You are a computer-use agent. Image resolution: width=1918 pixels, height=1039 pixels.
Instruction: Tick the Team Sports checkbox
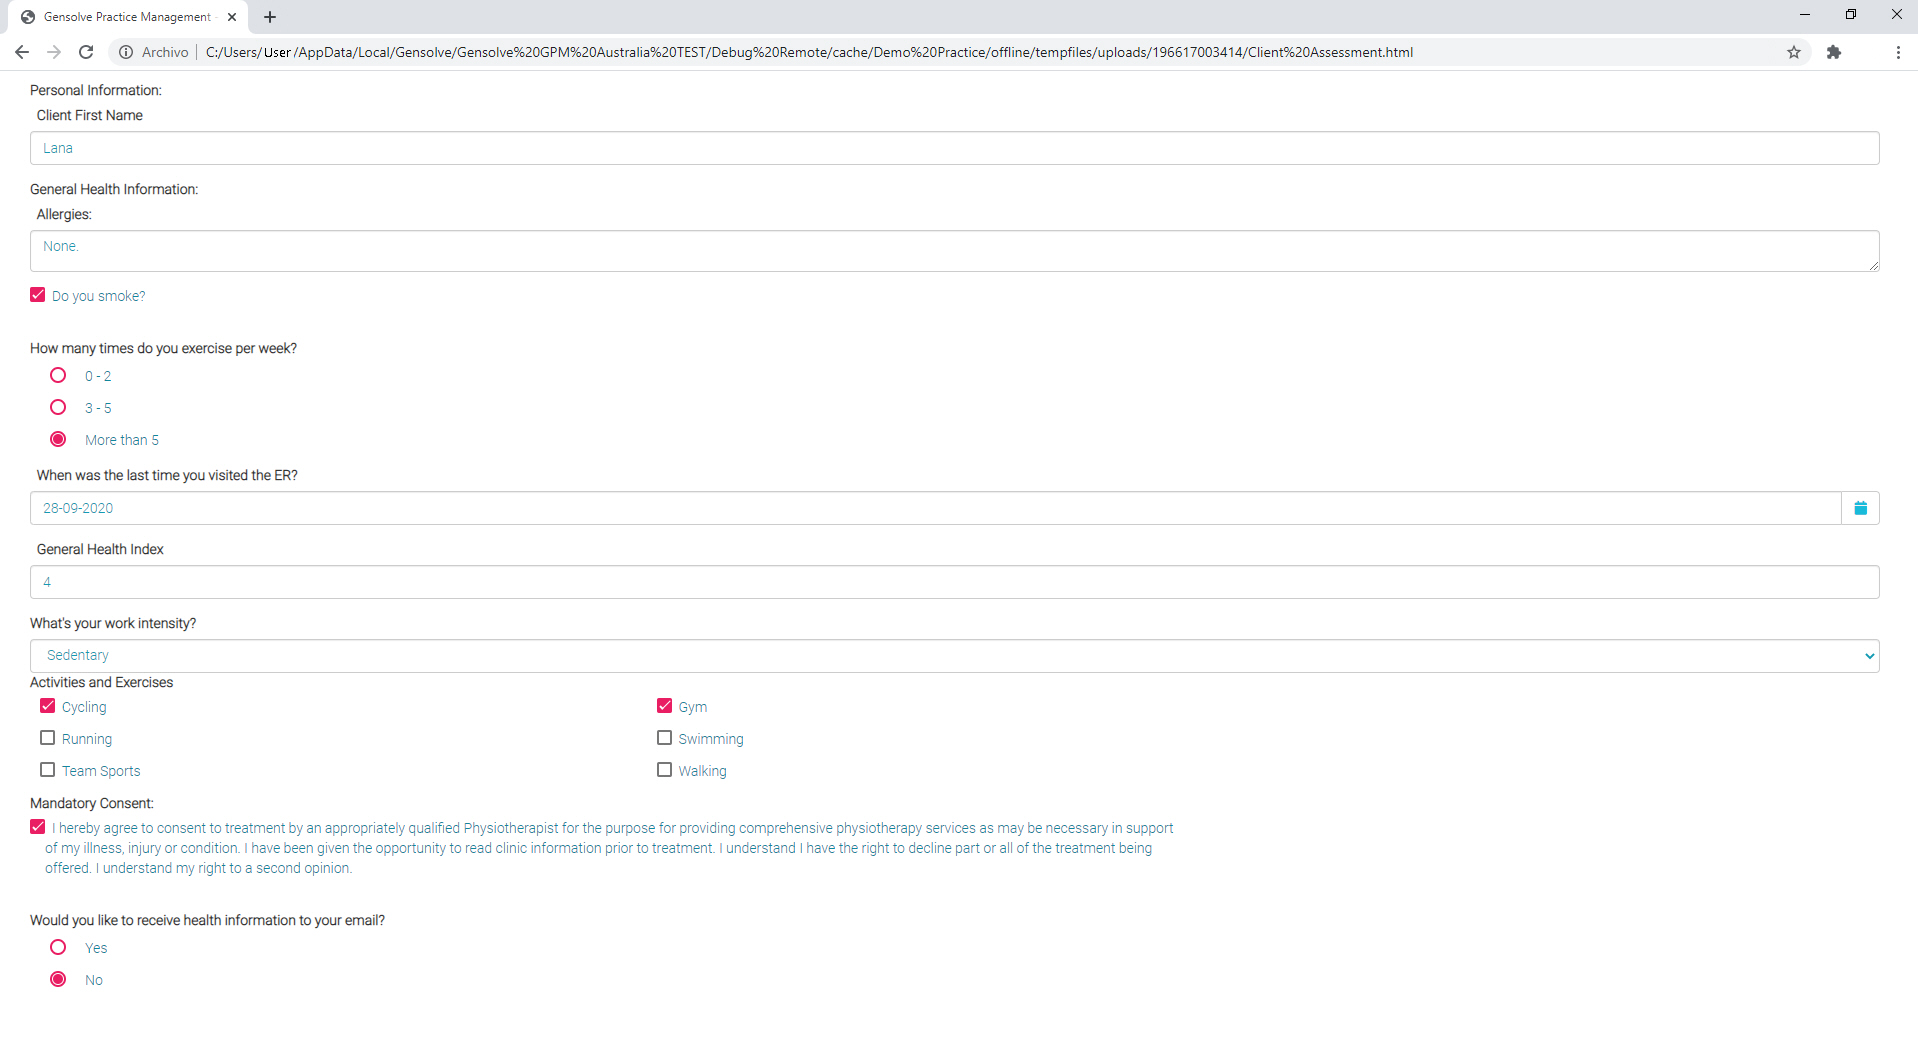(47, 770)
